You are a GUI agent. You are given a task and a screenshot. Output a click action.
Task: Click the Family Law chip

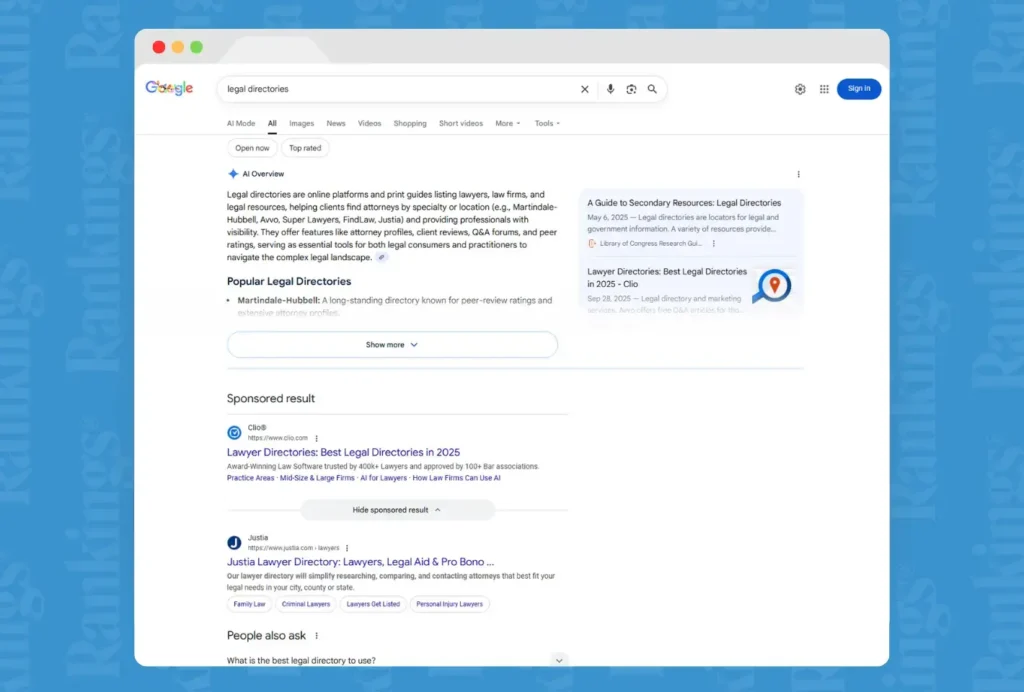coord(249,605)
